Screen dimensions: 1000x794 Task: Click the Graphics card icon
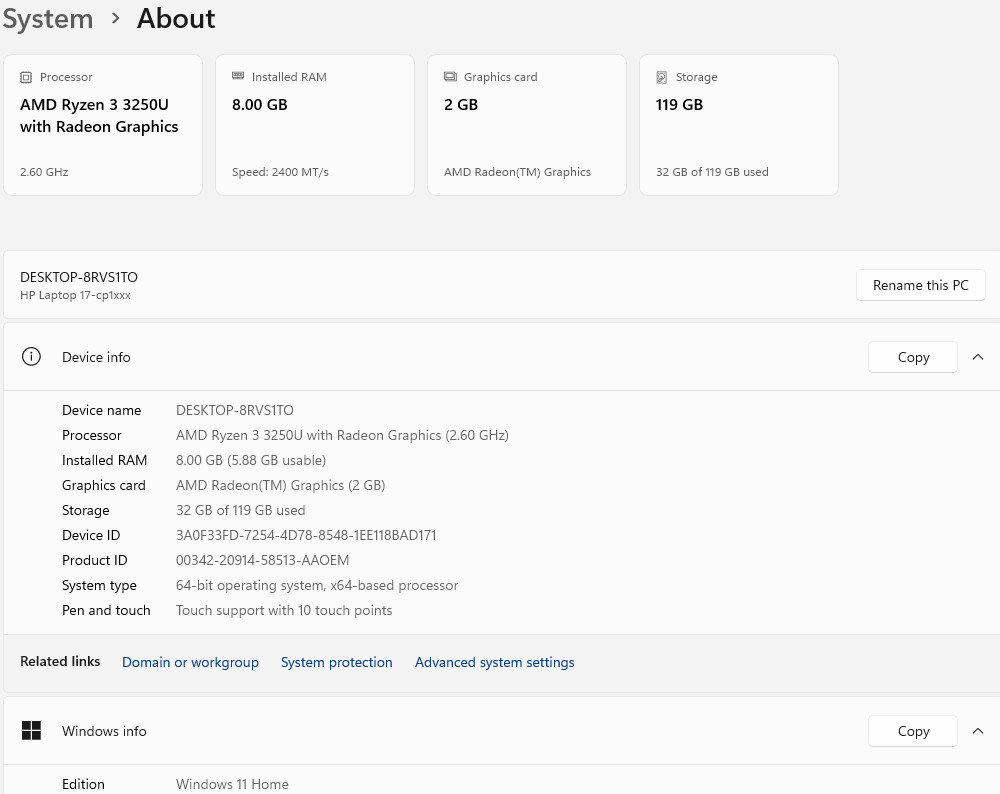click(450, 77)
